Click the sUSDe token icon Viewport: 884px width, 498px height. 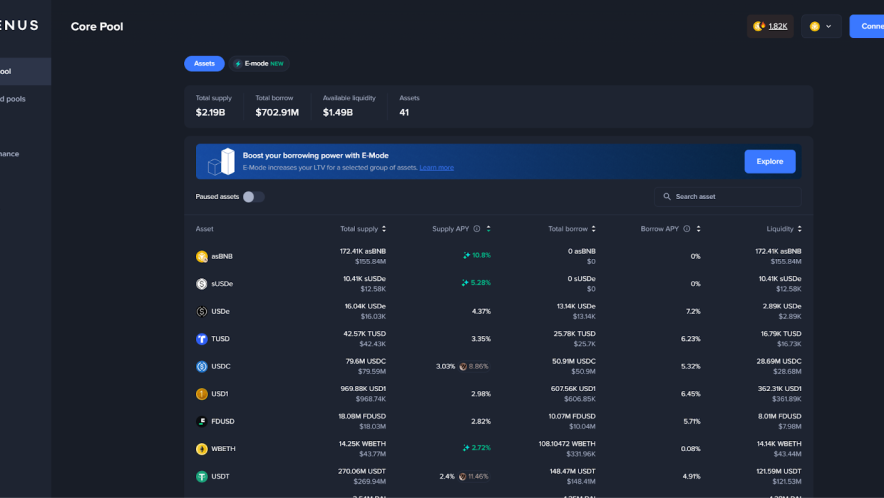[x=201, y=284]
